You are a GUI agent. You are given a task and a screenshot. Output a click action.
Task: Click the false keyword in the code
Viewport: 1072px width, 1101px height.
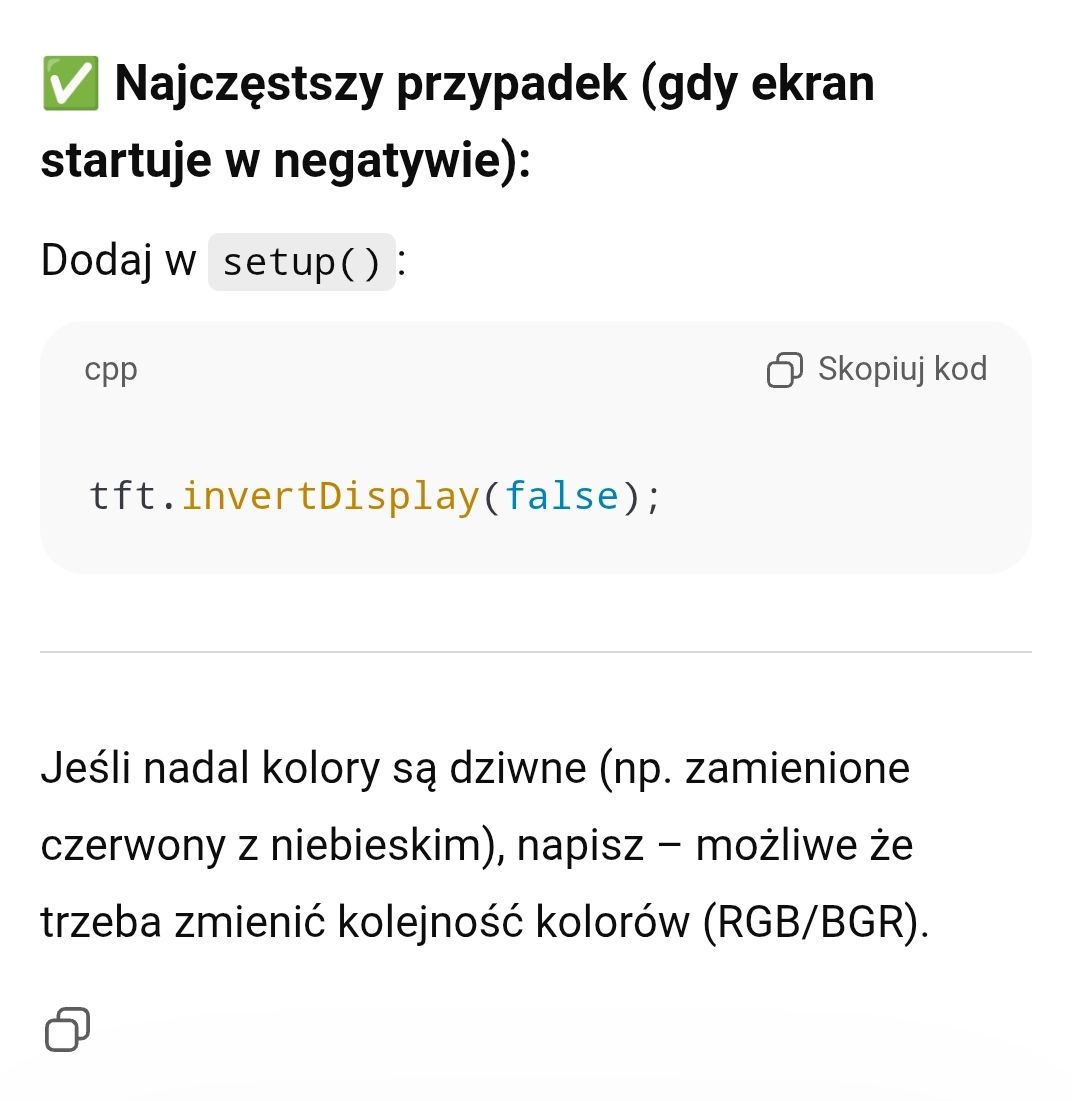tap(562, 497)
